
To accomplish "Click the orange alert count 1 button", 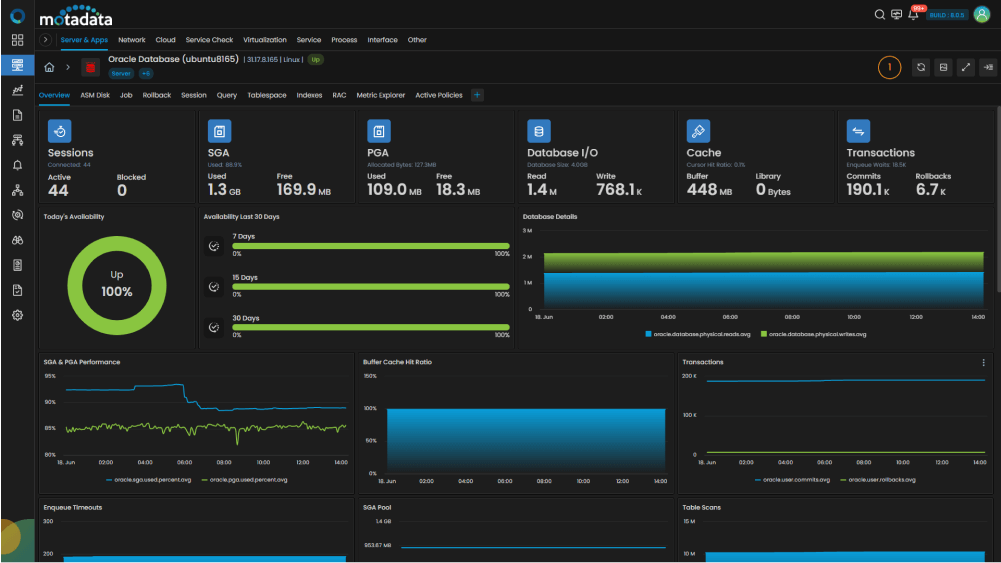I will click(889, 67).
